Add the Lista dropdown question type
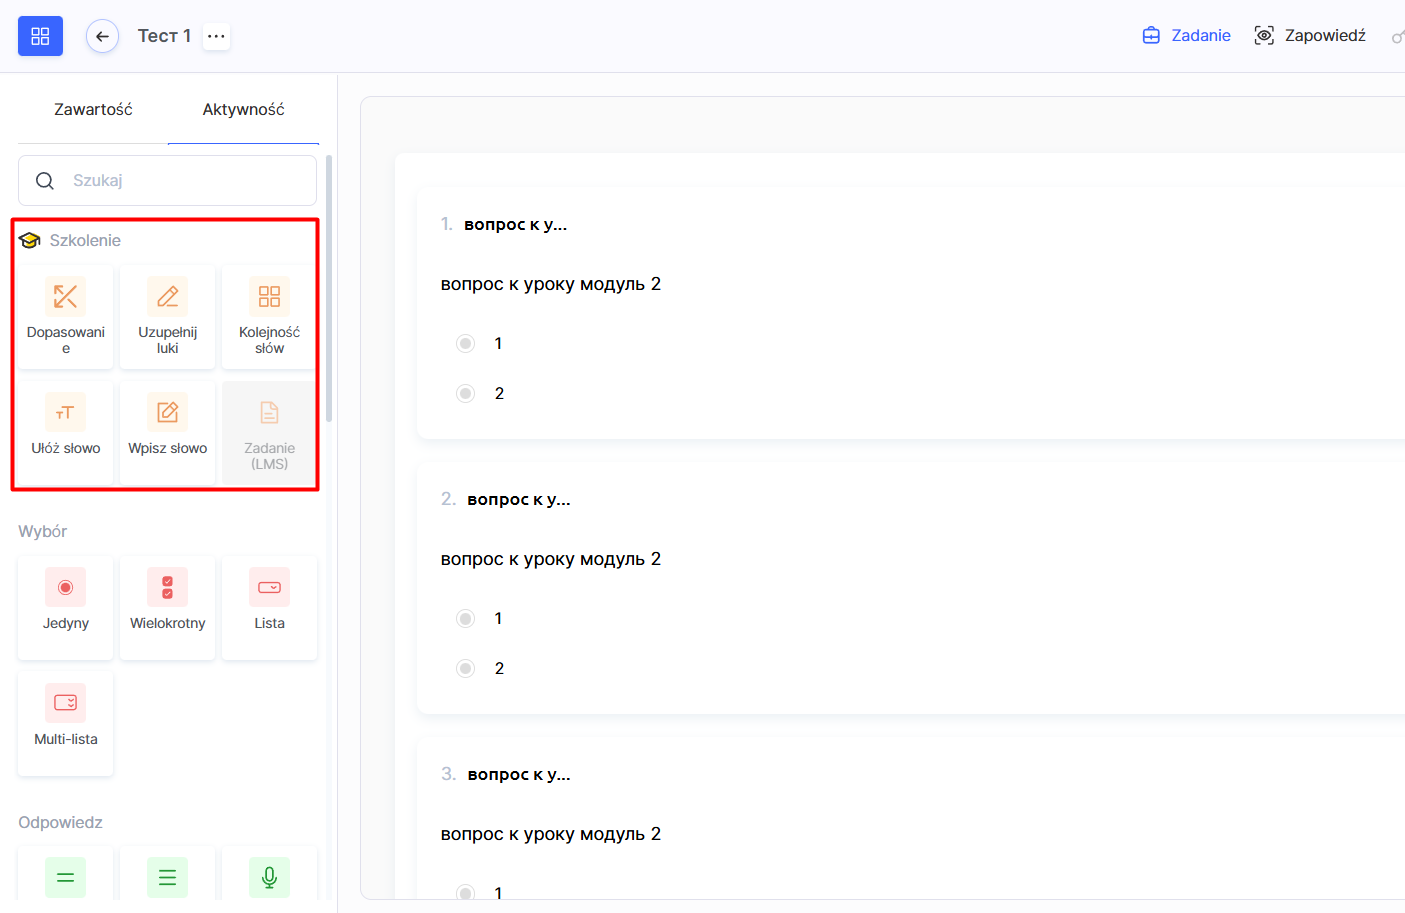 click(x=269, y=607)
